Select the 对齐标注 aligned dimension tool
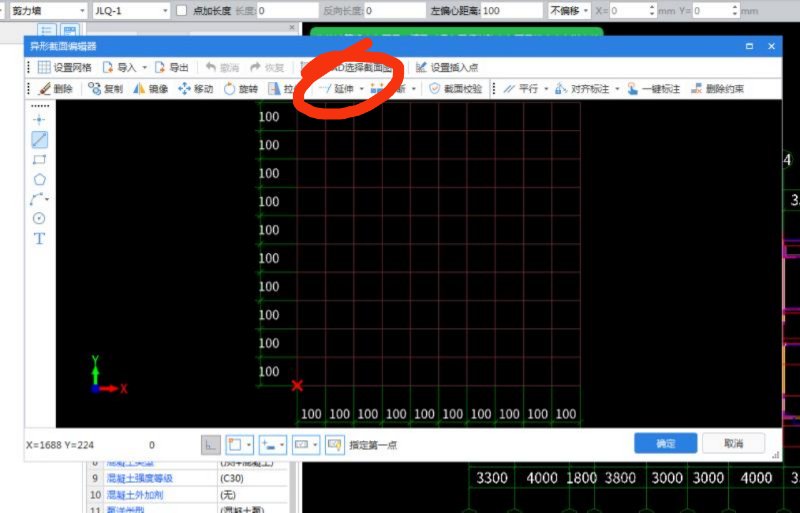Viewport: 800px width, 513px height. click(582, 89)
